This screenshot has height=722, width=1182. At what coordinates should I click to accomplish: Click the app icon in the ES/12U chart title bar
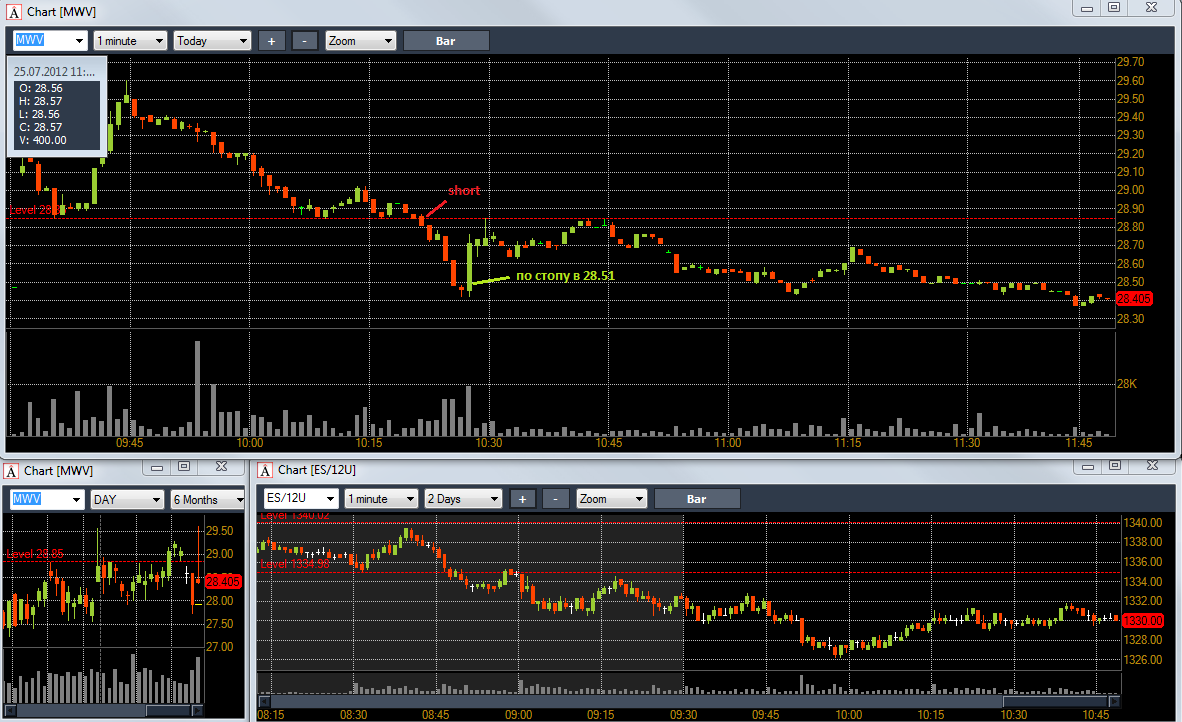[x=265, y=470]
